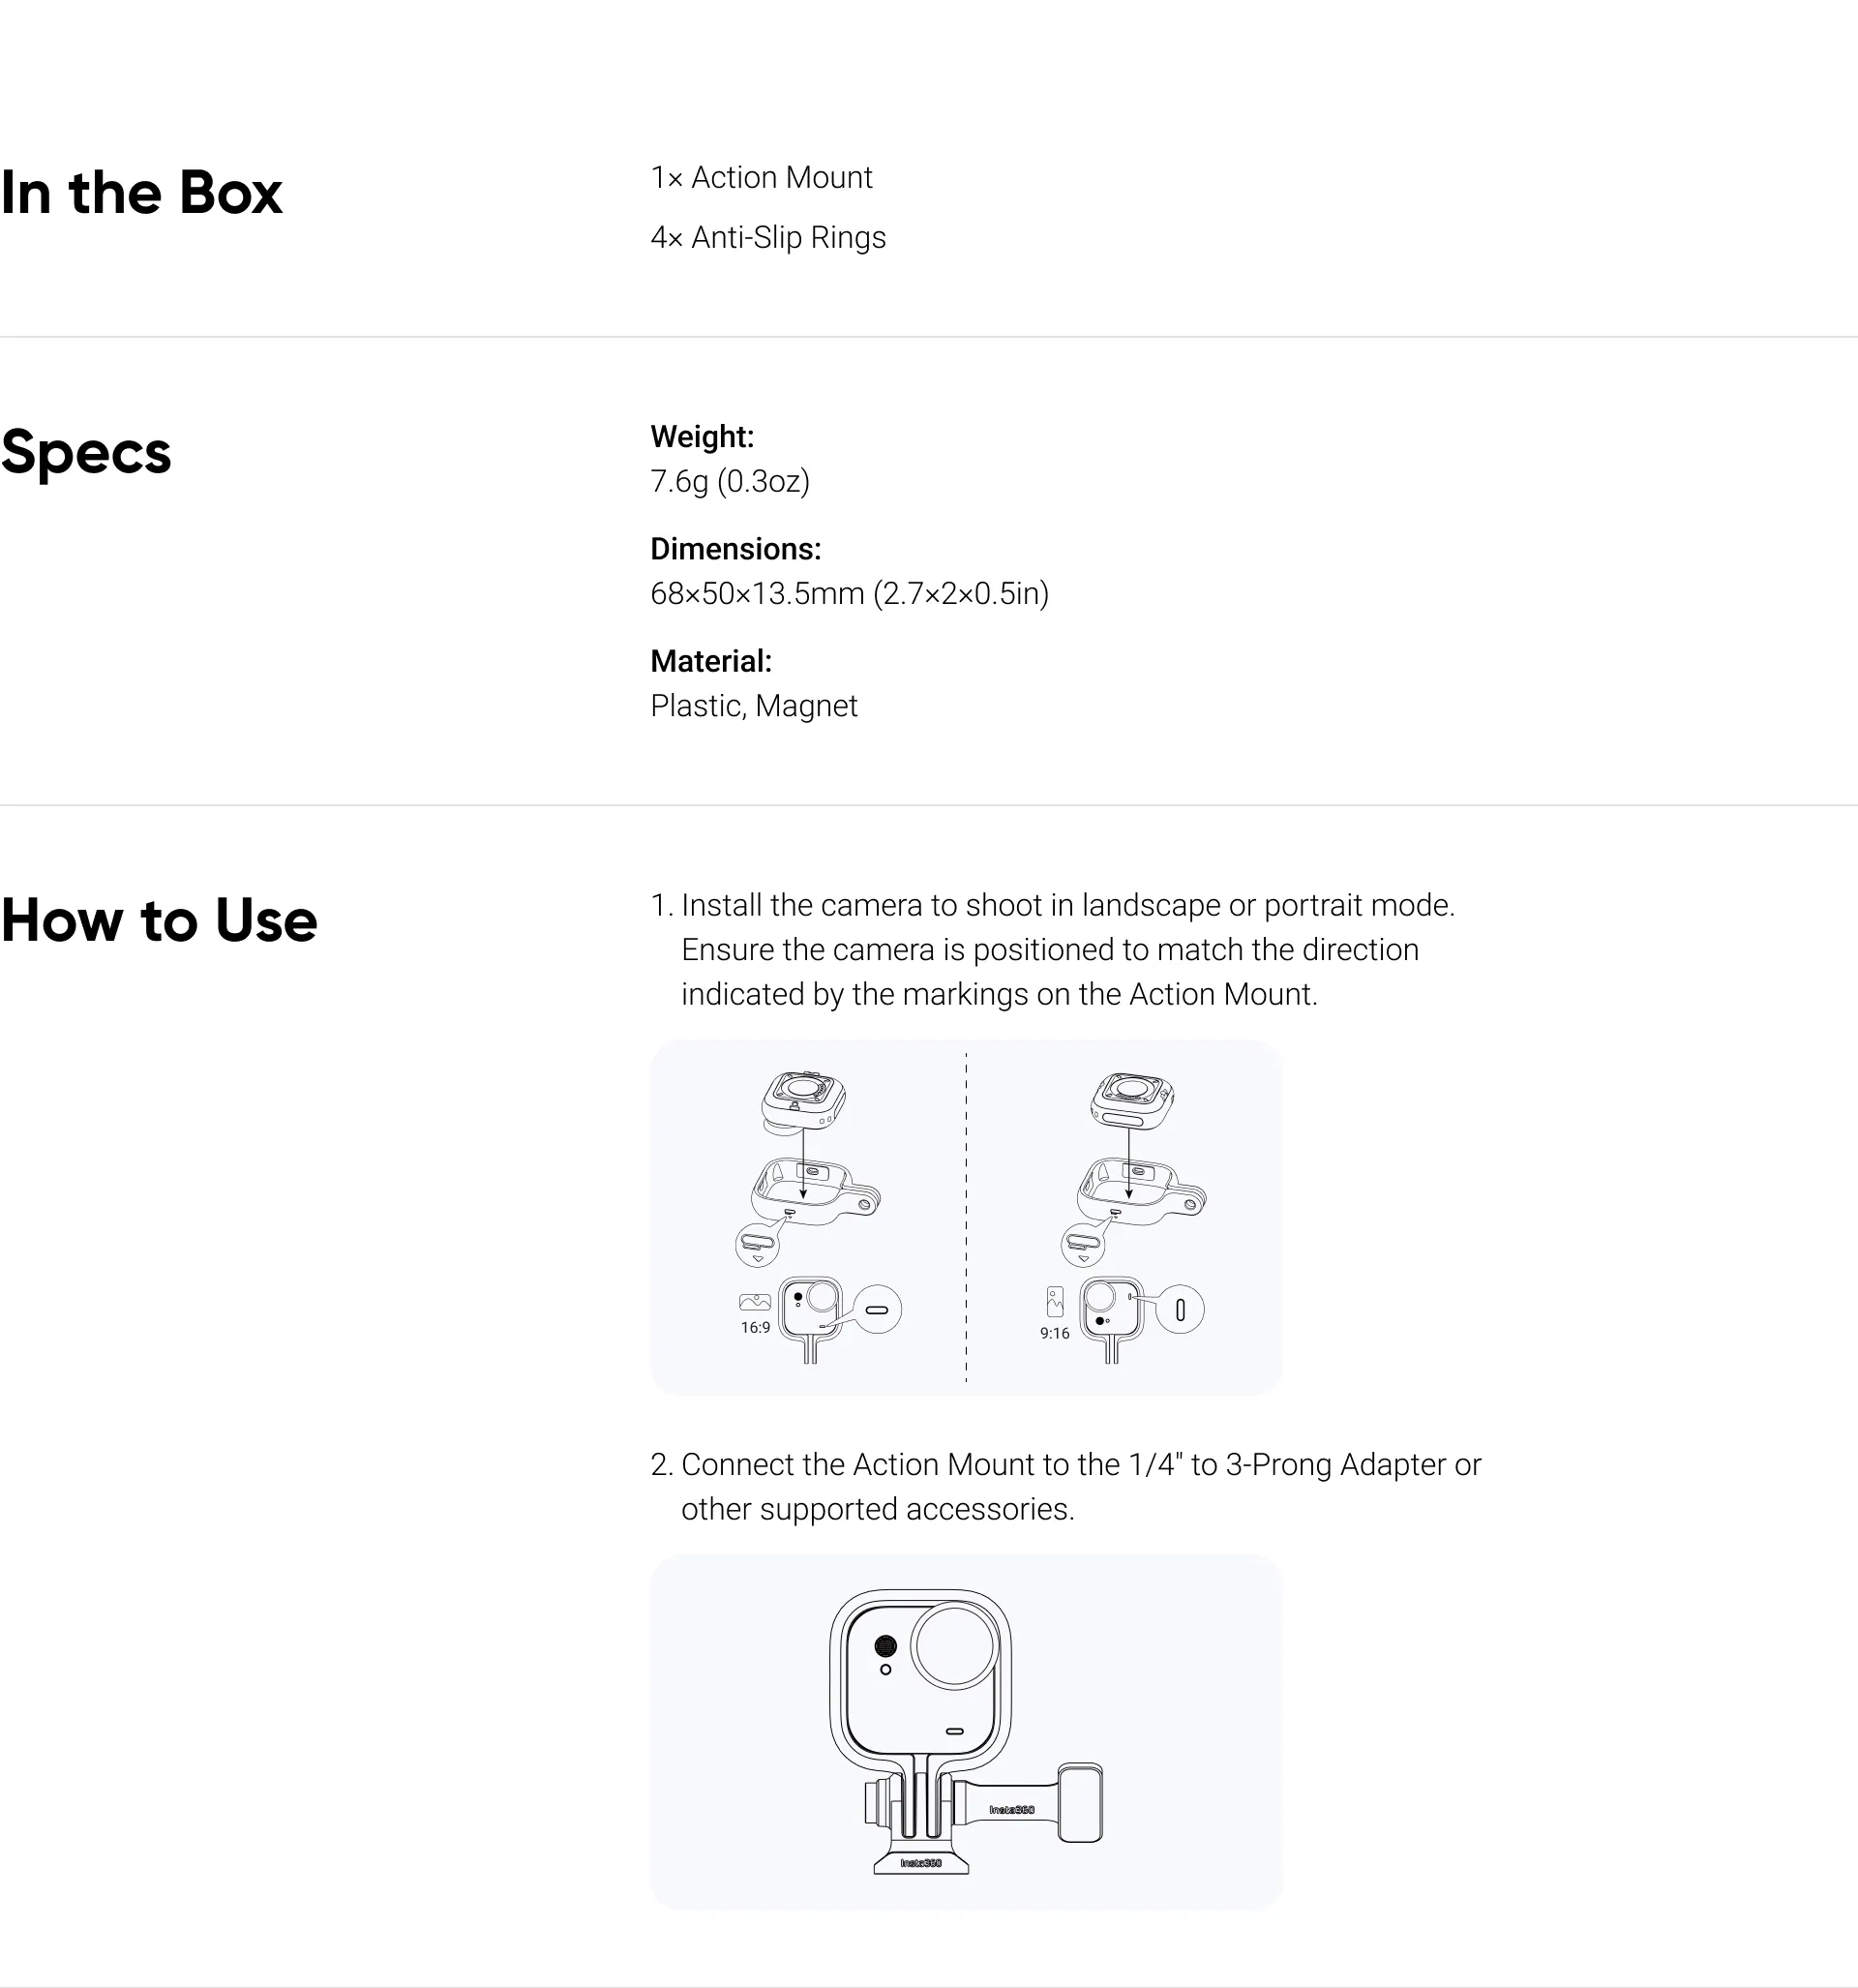Image resolution: width=1858 pixels, height=1988 pixels.
Task: Click the "4× Anti-Slip Rings" item
Action: (768, 238)
